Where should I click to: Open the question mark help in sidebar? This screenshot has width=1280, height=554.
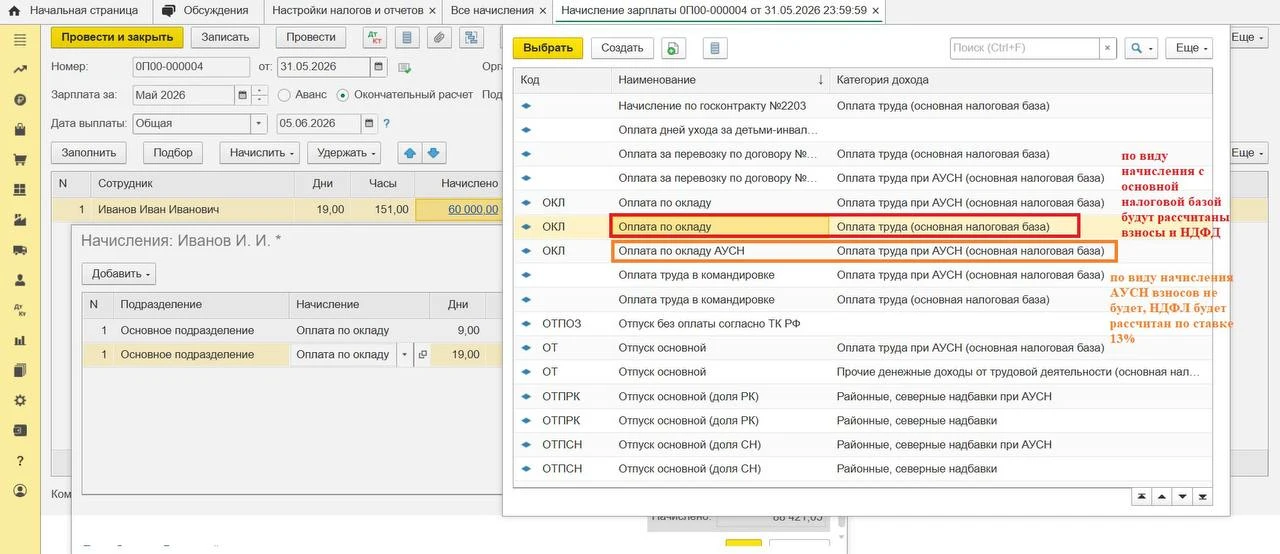click(20, 461)
